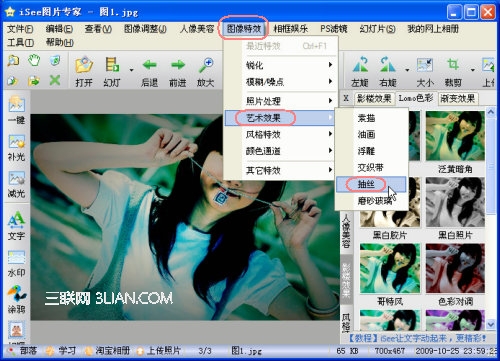
Task: Open the dropdown arrow beside 右旋
Action: click(x=407, y=70)
